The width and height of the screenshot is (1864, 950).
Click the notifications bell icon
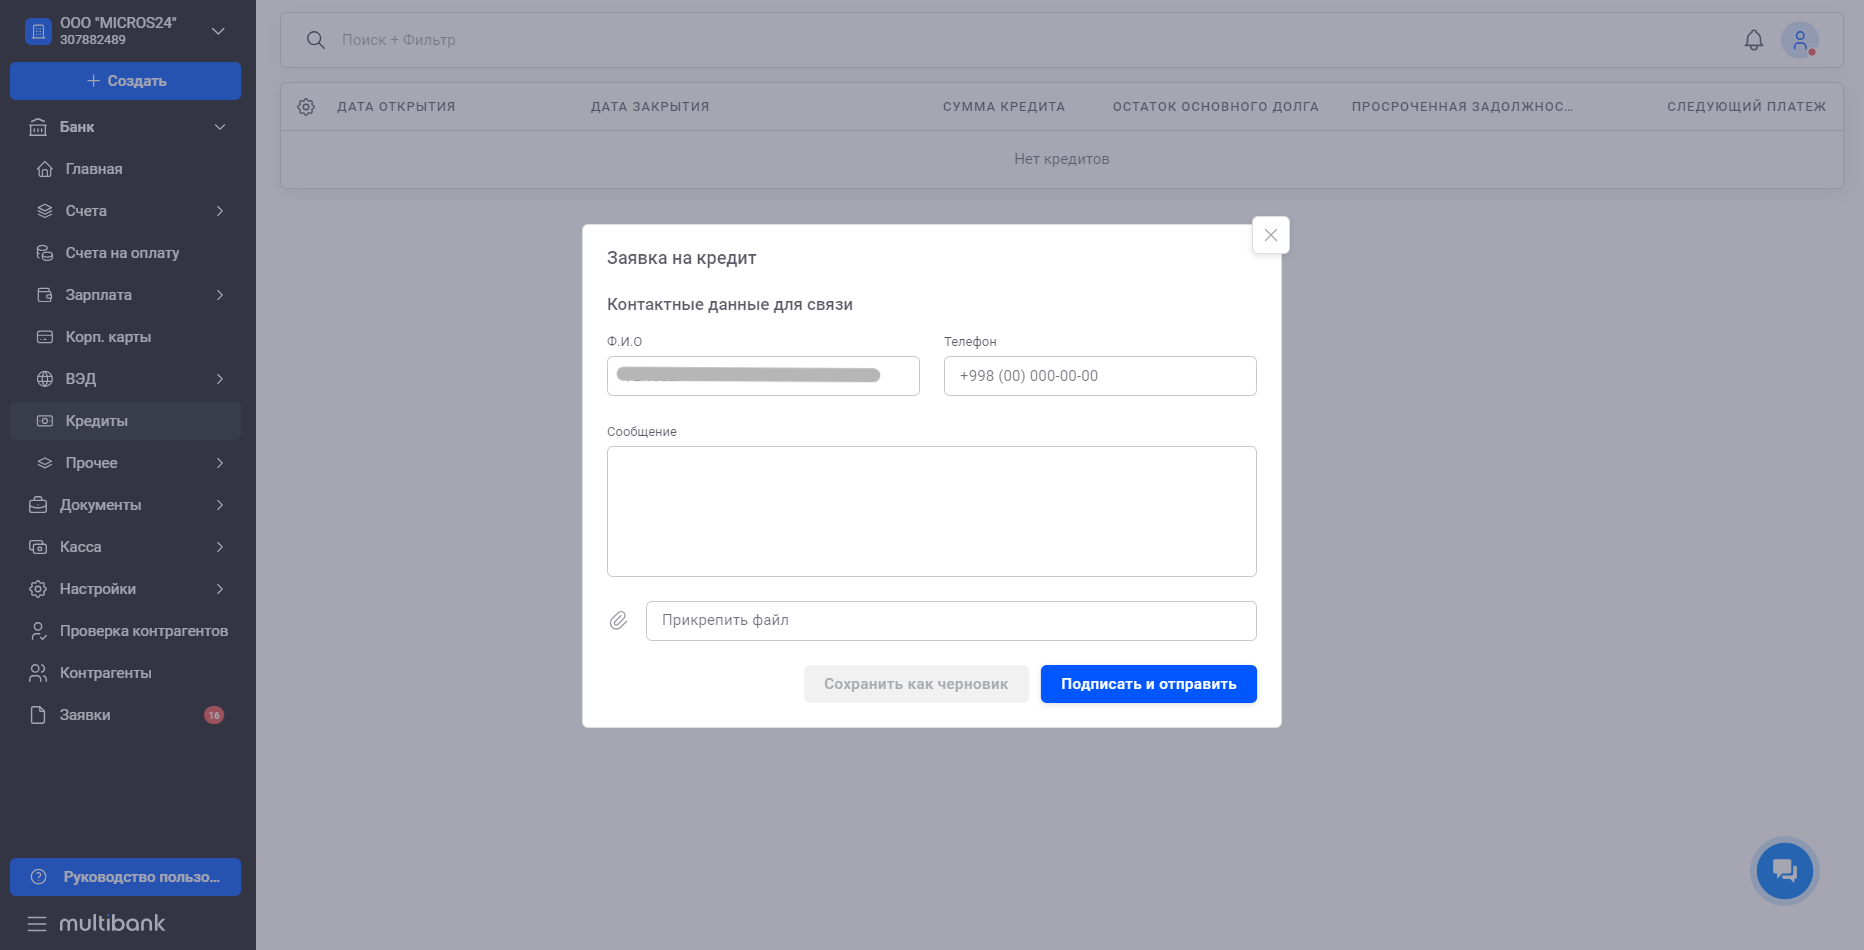click(x=1753, y=40)
